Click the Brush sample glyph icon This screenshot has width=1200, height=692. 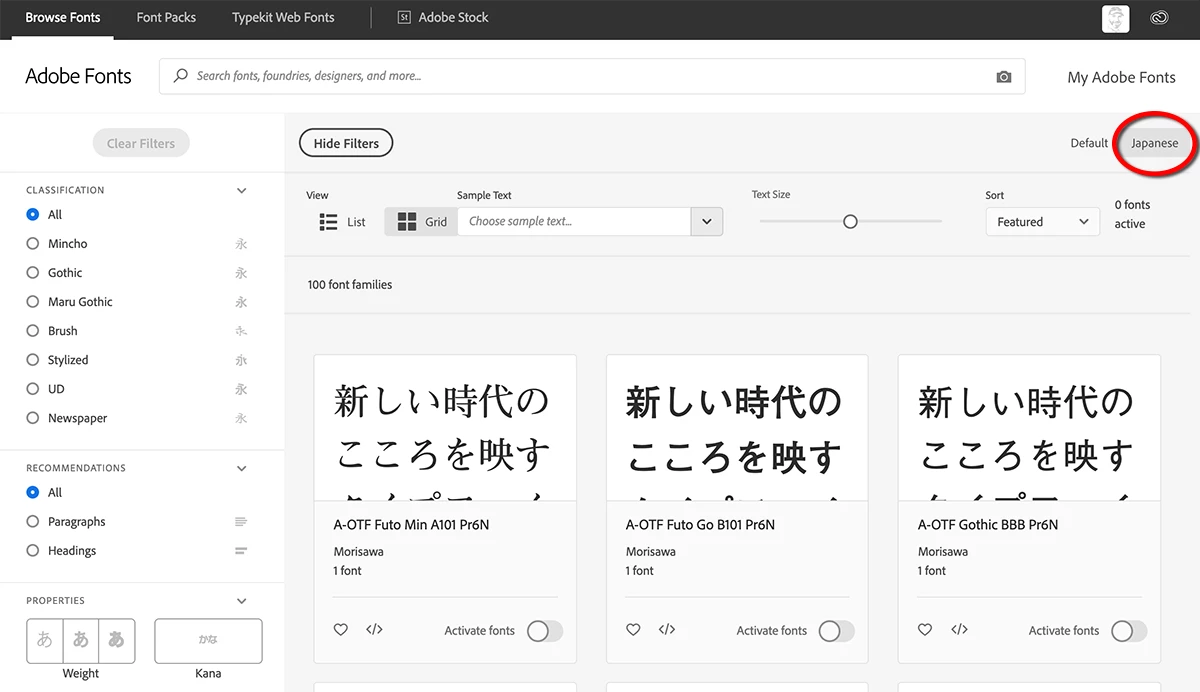click(x=241, y=331)
